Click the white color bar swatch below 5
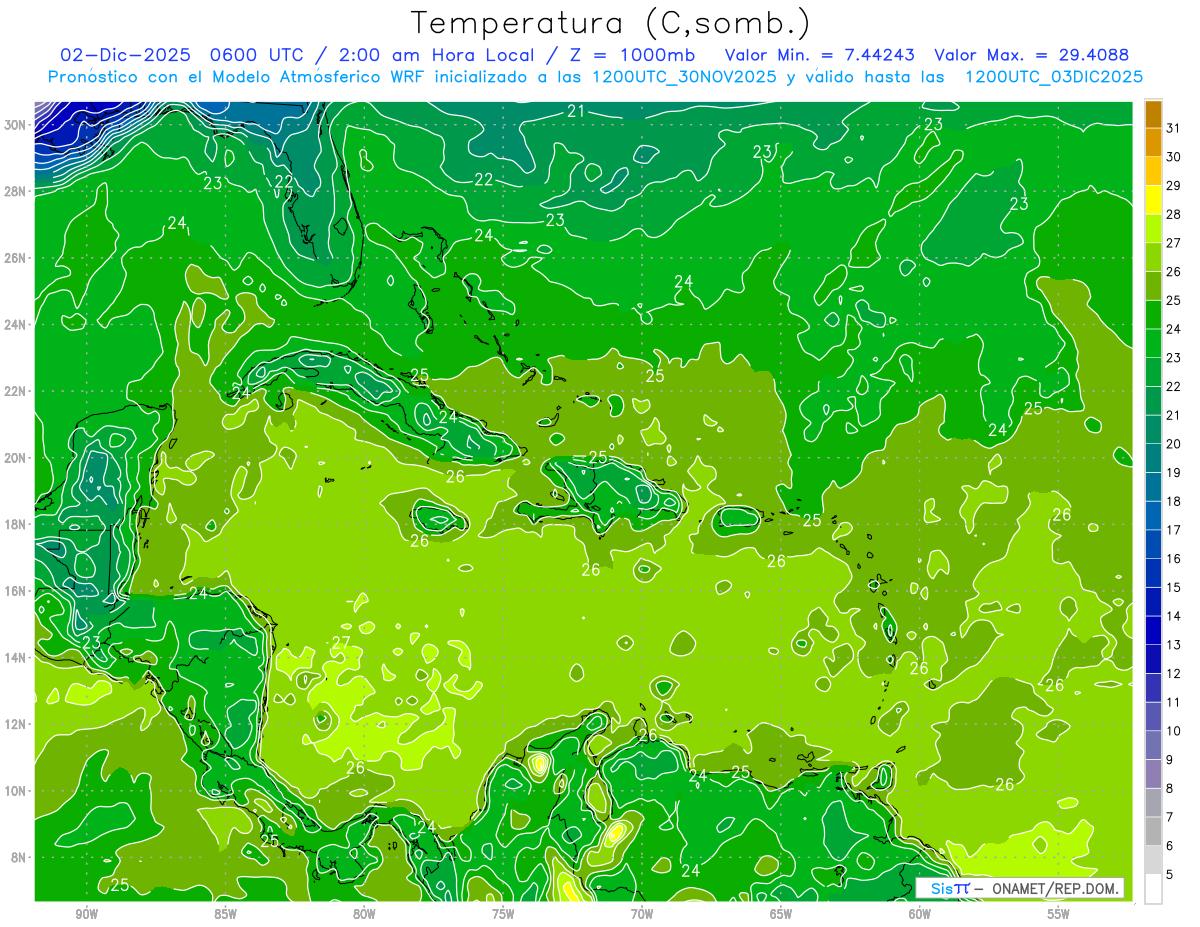 [1153, 888]
